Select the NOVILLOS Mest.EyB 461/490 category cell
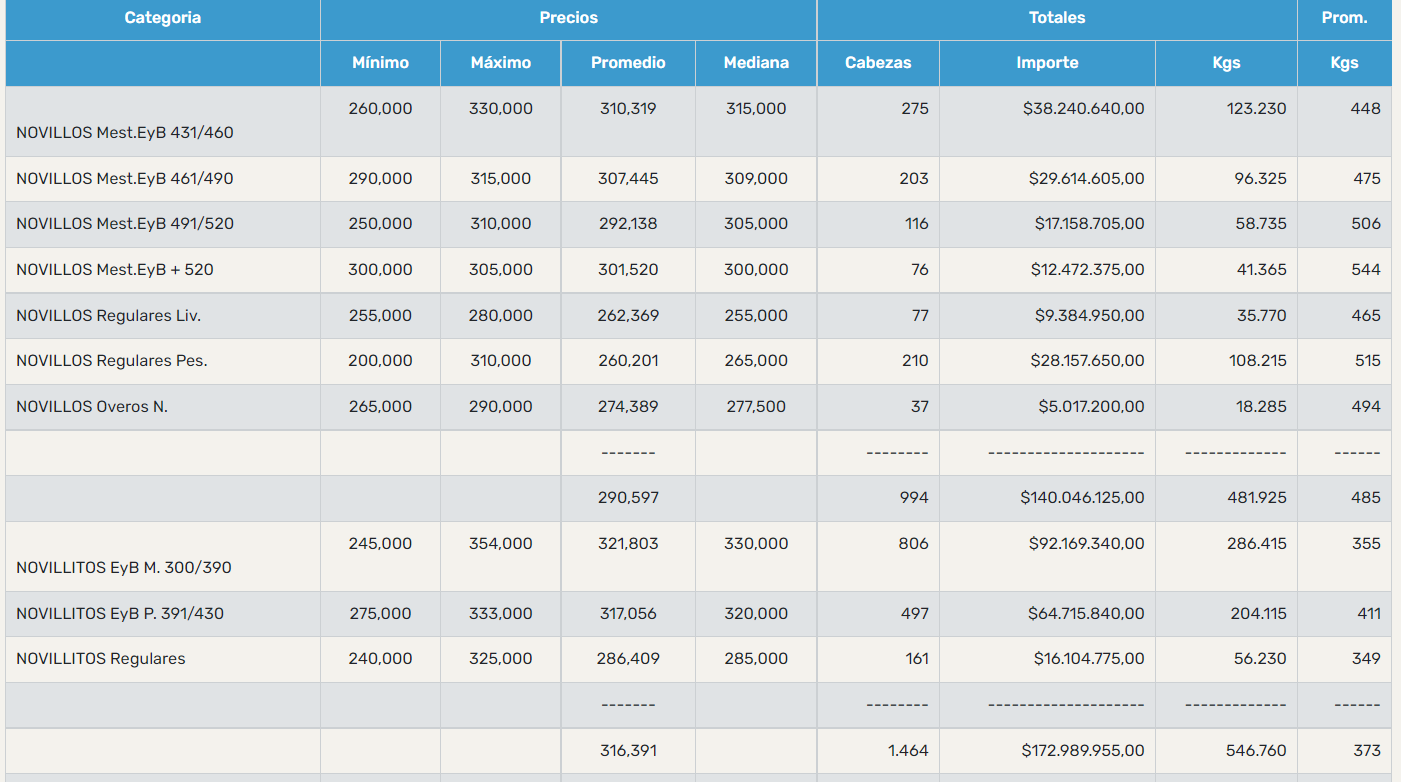The width and height of the screenshot is (1401, 782). (125, 179)
